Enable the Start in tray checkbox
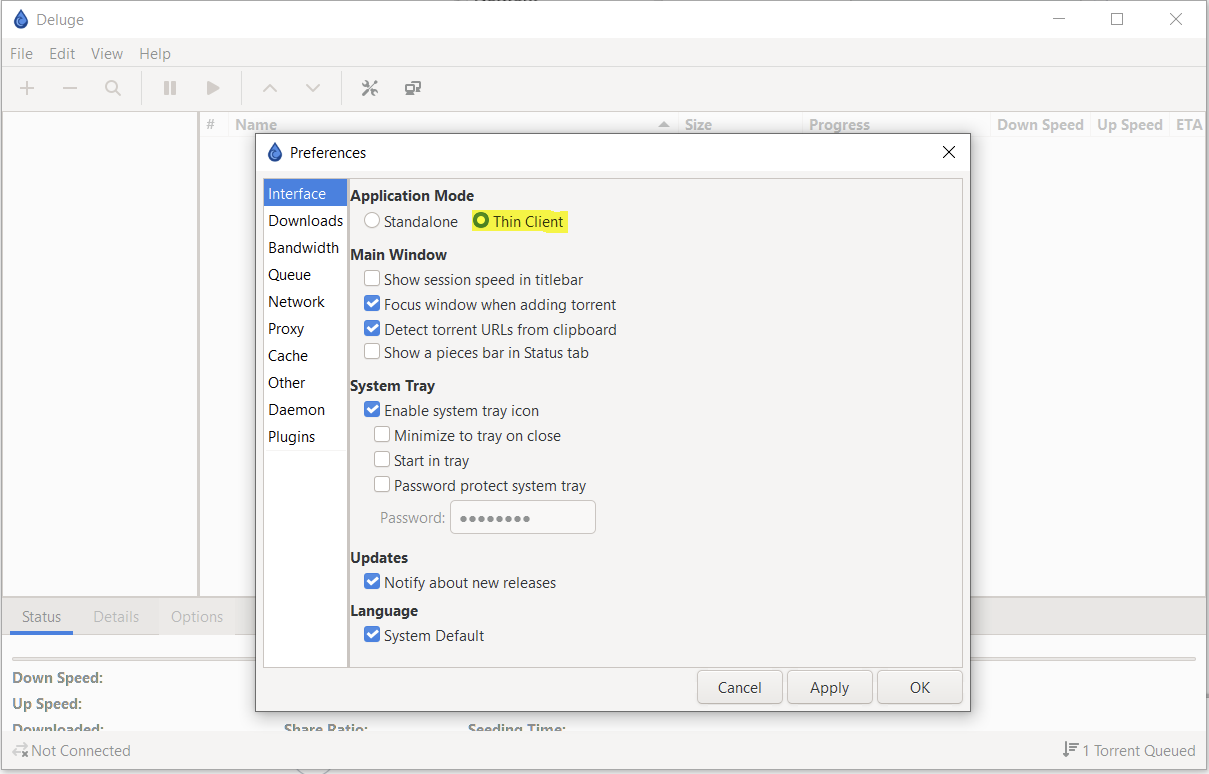This screenshot has height=774, width=1209. (382, 460)
